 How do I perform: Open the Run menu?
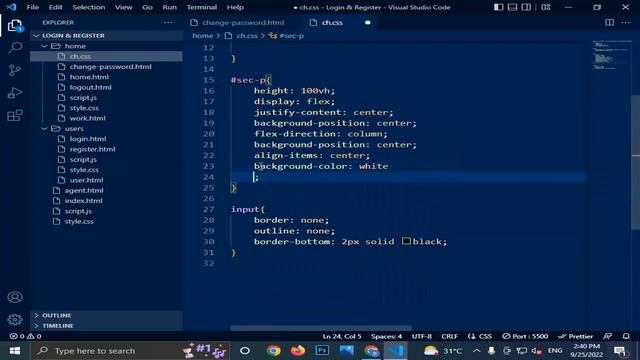[x=169, y=7]
